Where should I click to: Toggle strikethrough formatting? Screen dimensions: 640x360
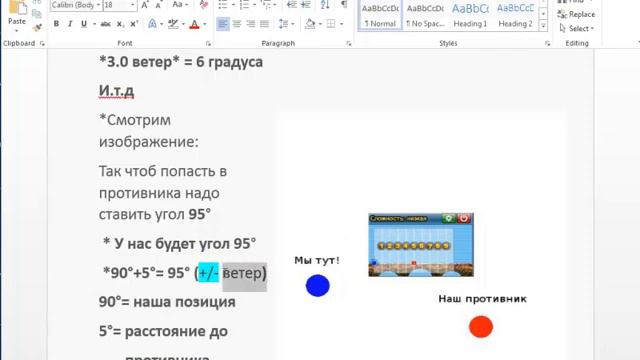[x=105, y=24]
